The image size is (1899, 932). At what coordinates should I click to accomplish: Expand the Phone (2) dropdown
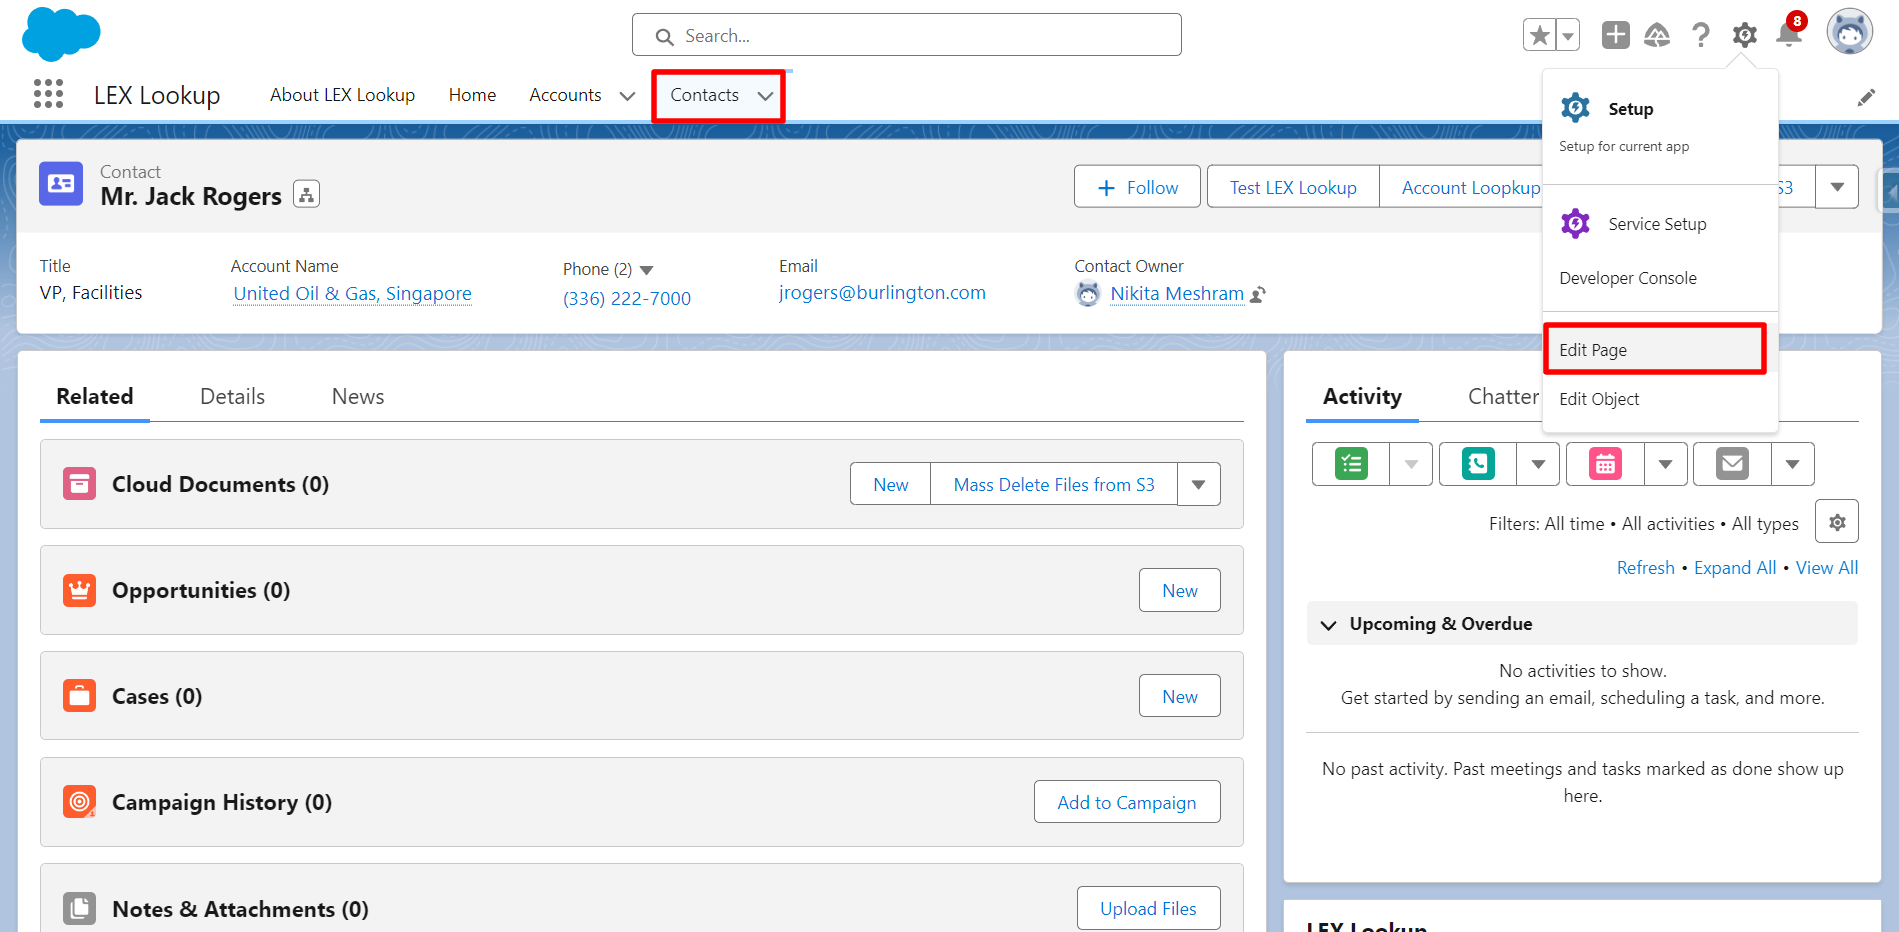[x=646, y=270]
